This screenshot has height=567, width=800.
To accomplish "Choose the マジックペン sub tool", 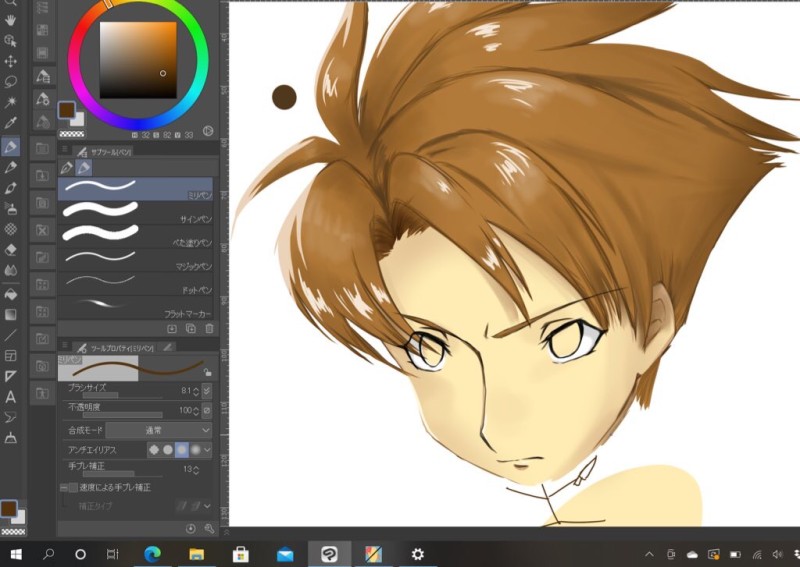I will [x=135, y=259].
